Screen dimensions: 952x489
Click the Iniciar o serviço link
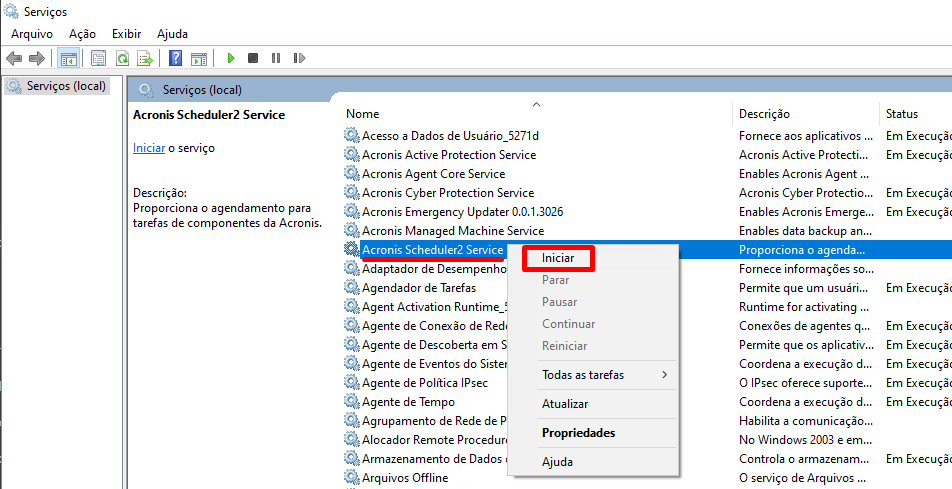(x=148, y=148)
